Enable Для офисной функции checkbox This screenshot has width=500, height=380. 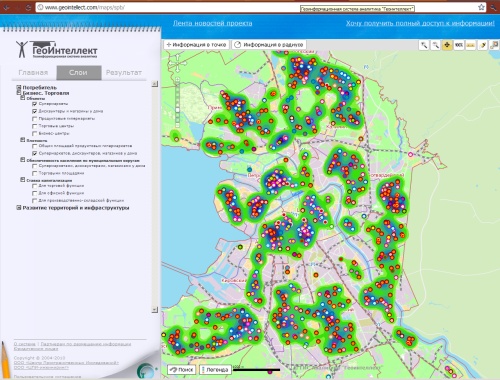pos(34,193)
